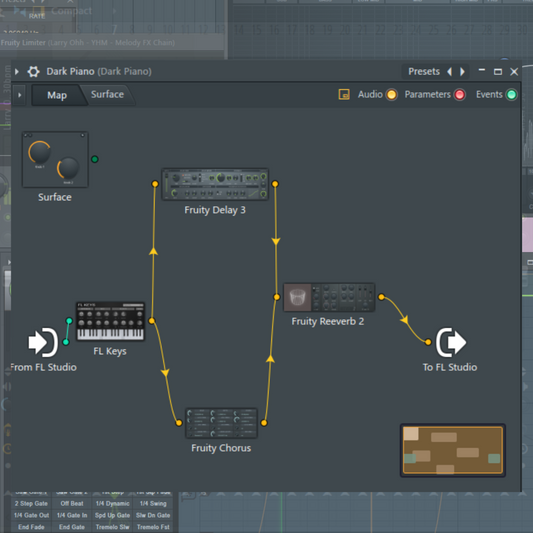This screenshot has width=533, height=533.
Task: Open the Presets menu
Action: tap(424, 71)
